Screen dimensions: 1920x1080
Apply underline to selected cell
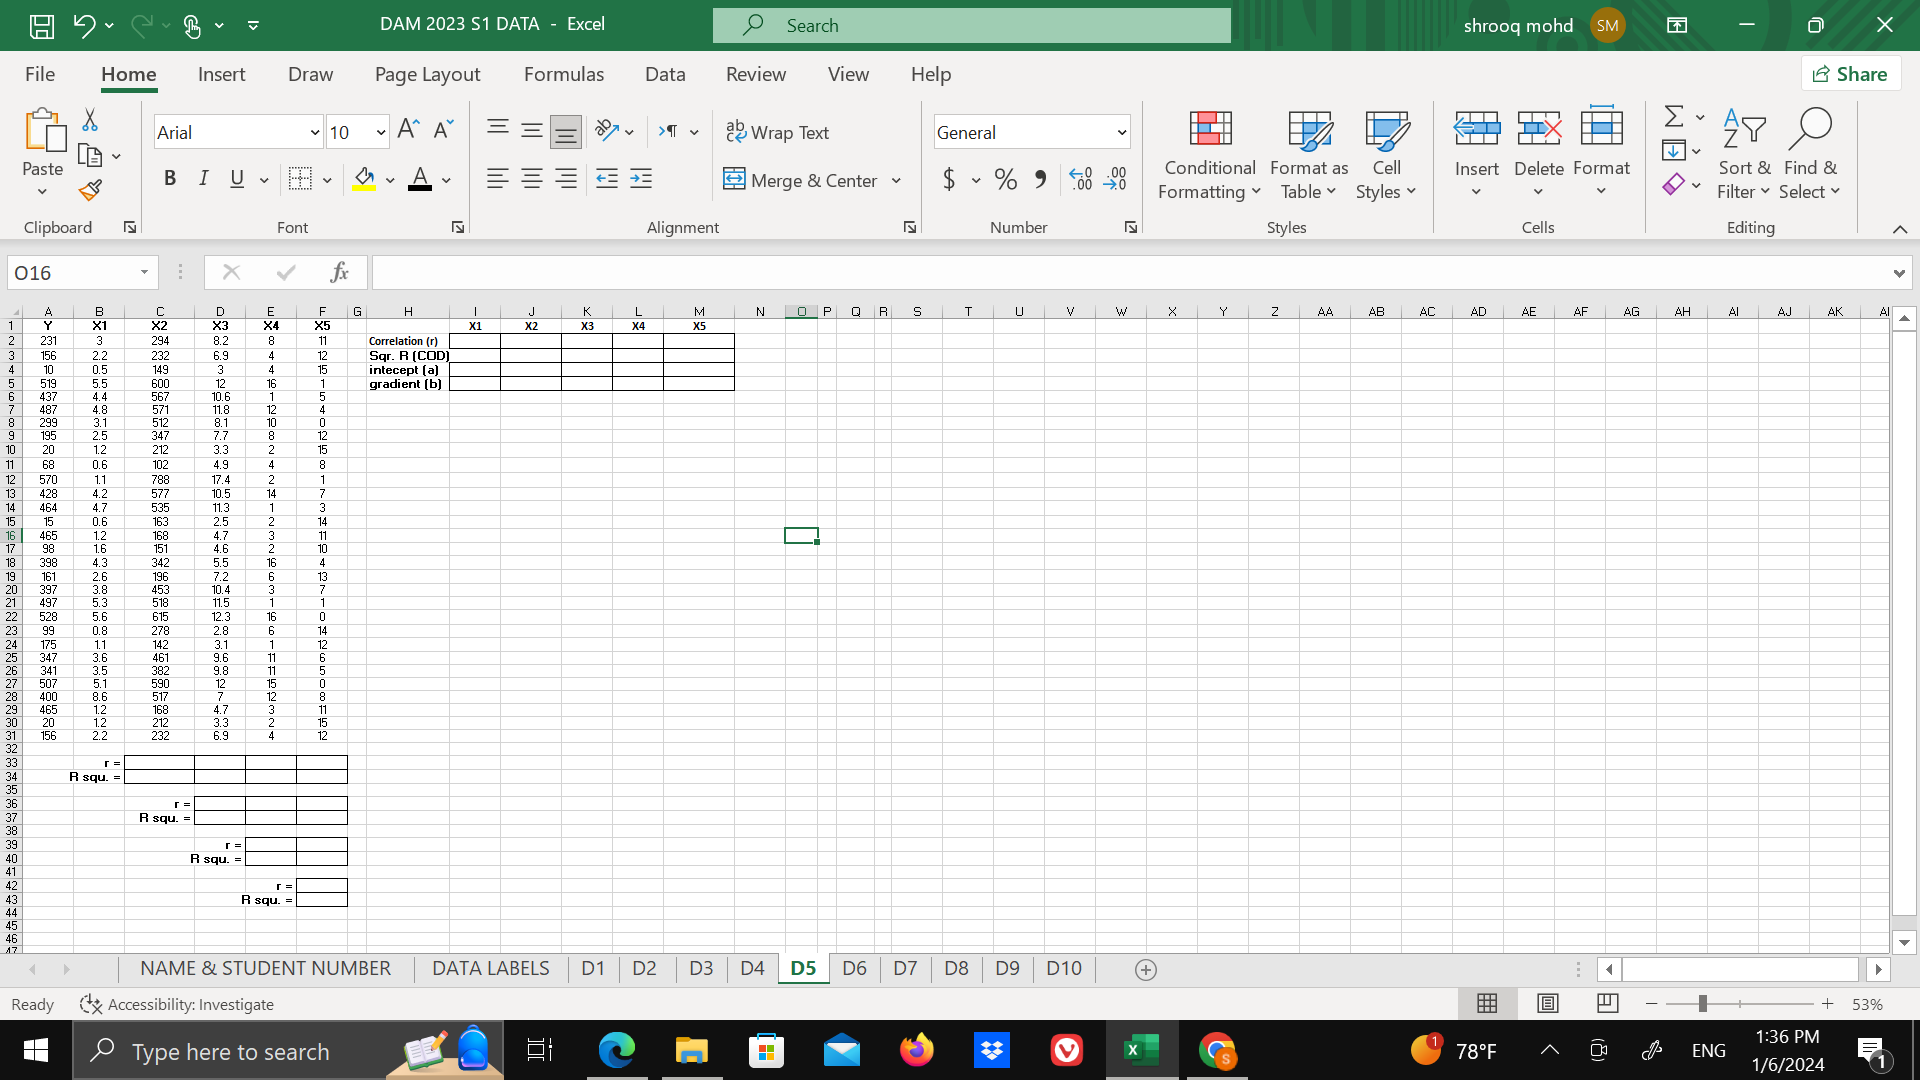(236, 178)
